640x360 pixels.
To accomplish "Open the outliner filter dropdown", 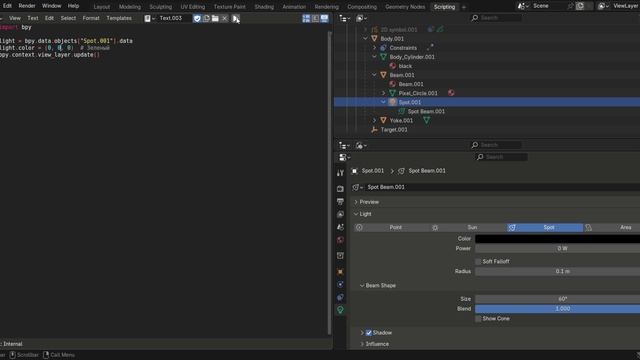I will (x=361, y=18).
